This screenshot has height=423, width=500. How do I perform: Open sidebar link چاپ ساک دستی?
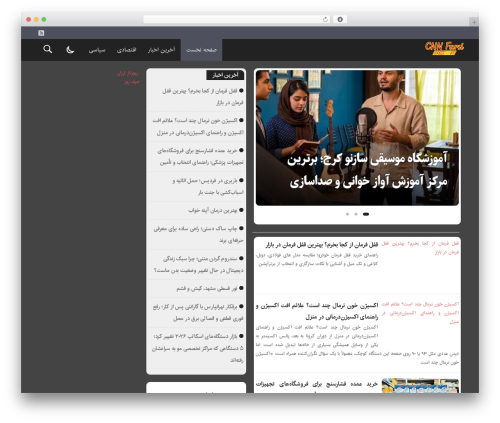click(199, 234)
